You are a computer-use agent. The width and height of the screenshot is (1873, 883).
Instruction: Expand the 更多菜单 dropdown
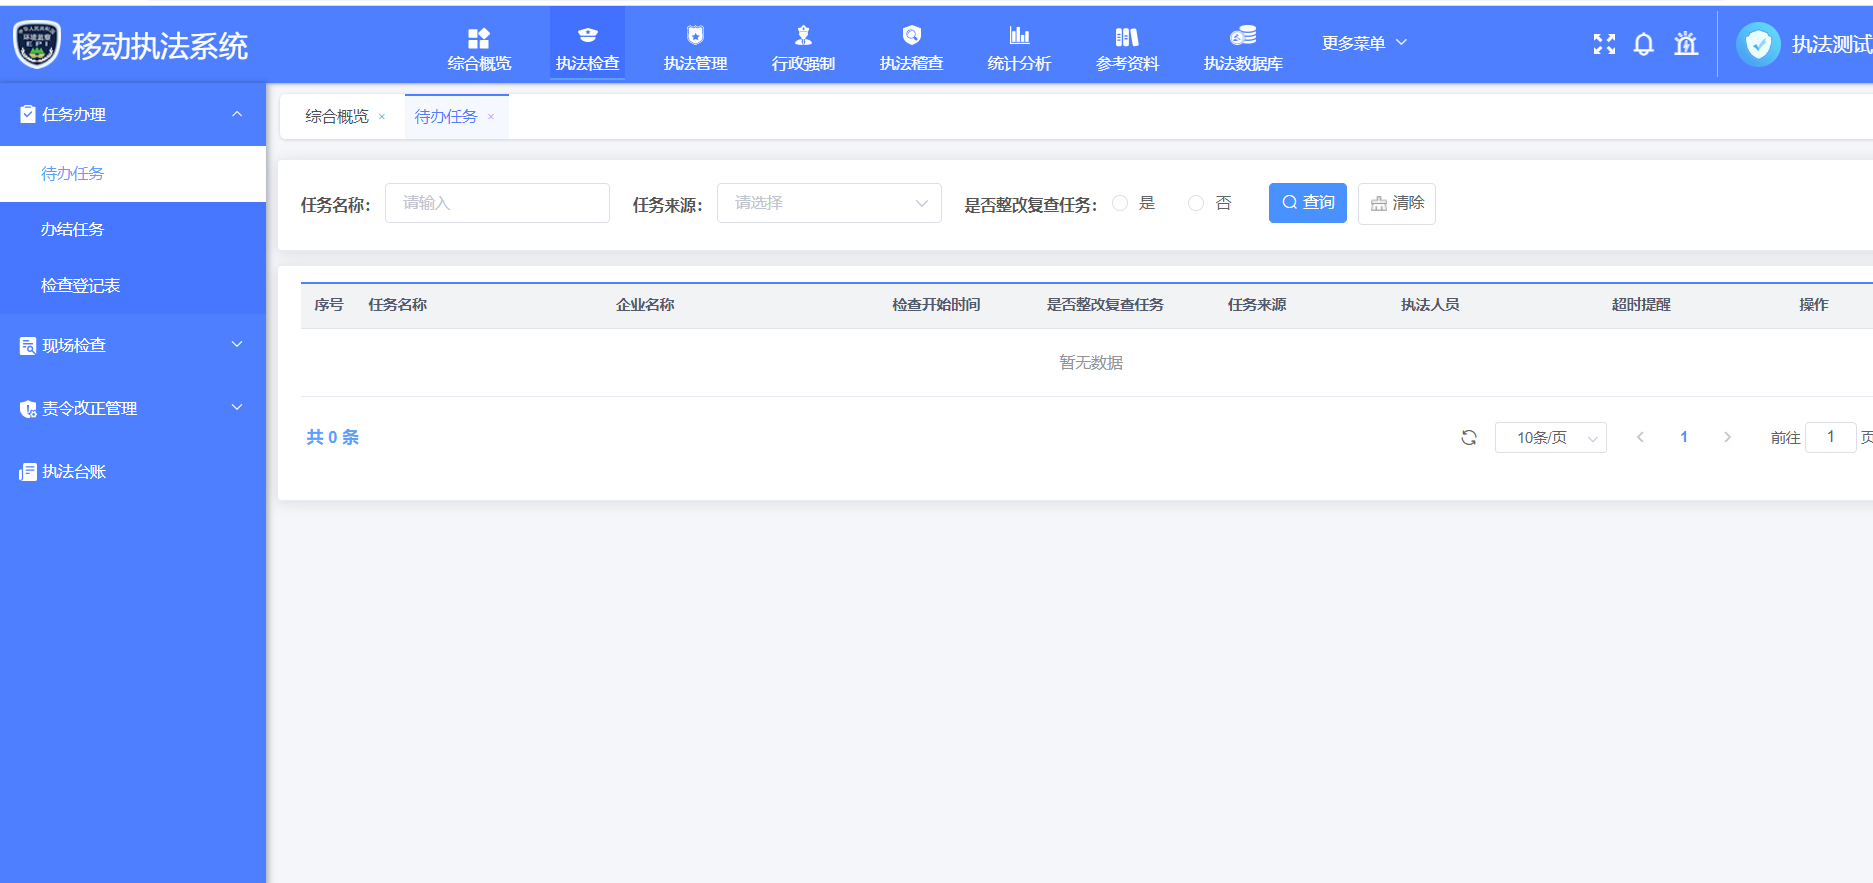(1364, 43)
